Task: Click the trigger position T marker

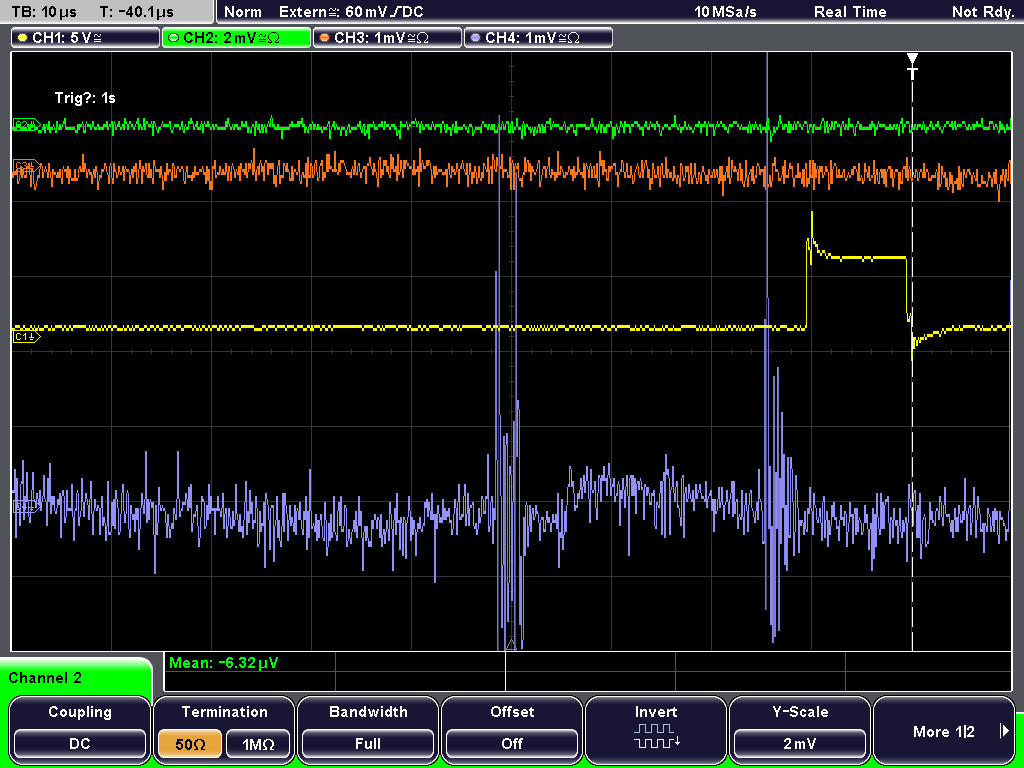Action: click(x=912, y=66)
